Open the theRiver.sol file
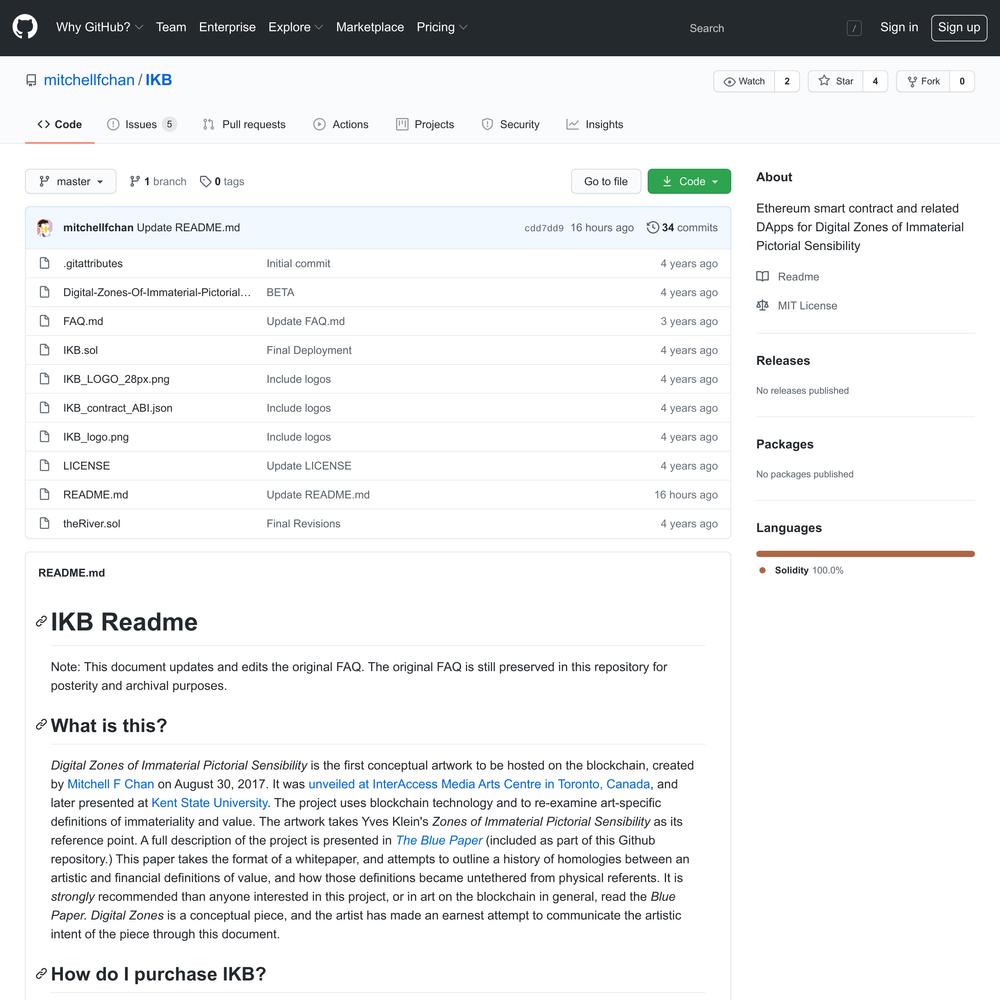Viewport: 1000px width, 1000px height. coord(91,524)
